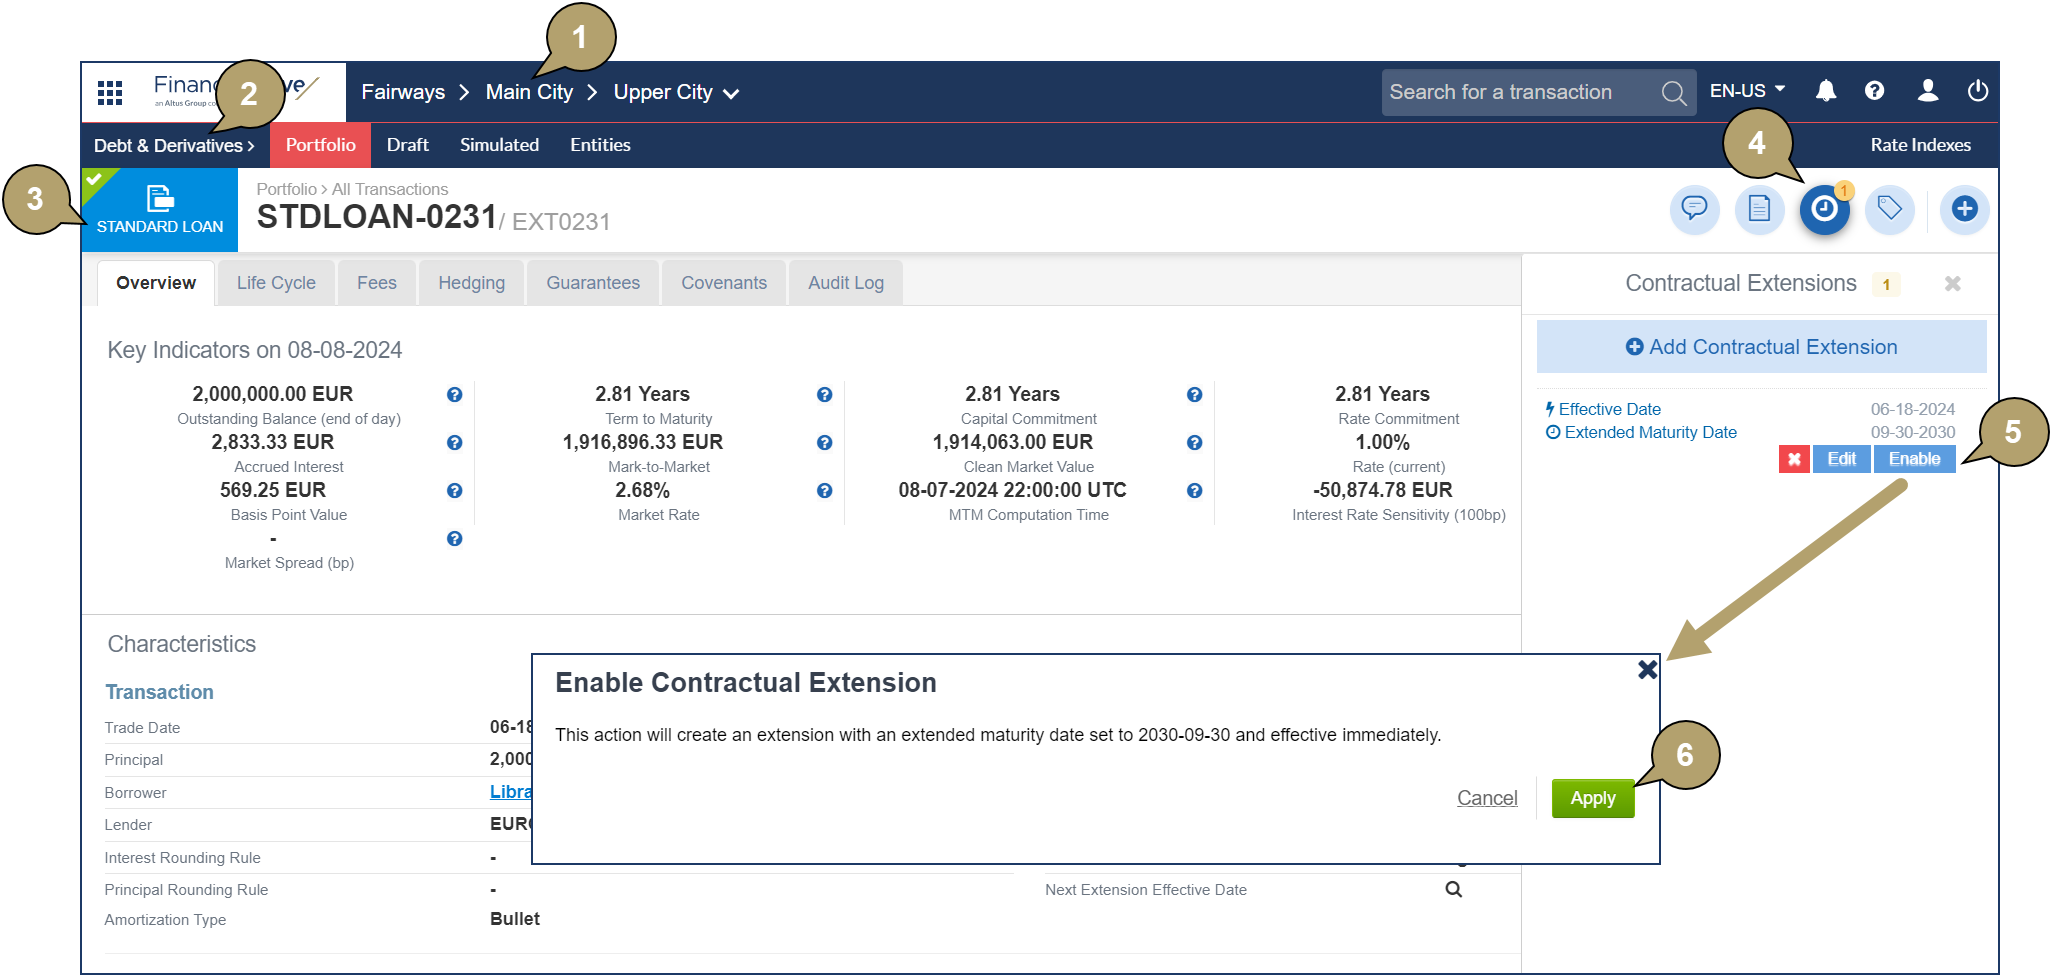The height and width of the screenshot is (975, 2052).
Task: Click the Cancel link in dialog
Action: pos(1486,798)
